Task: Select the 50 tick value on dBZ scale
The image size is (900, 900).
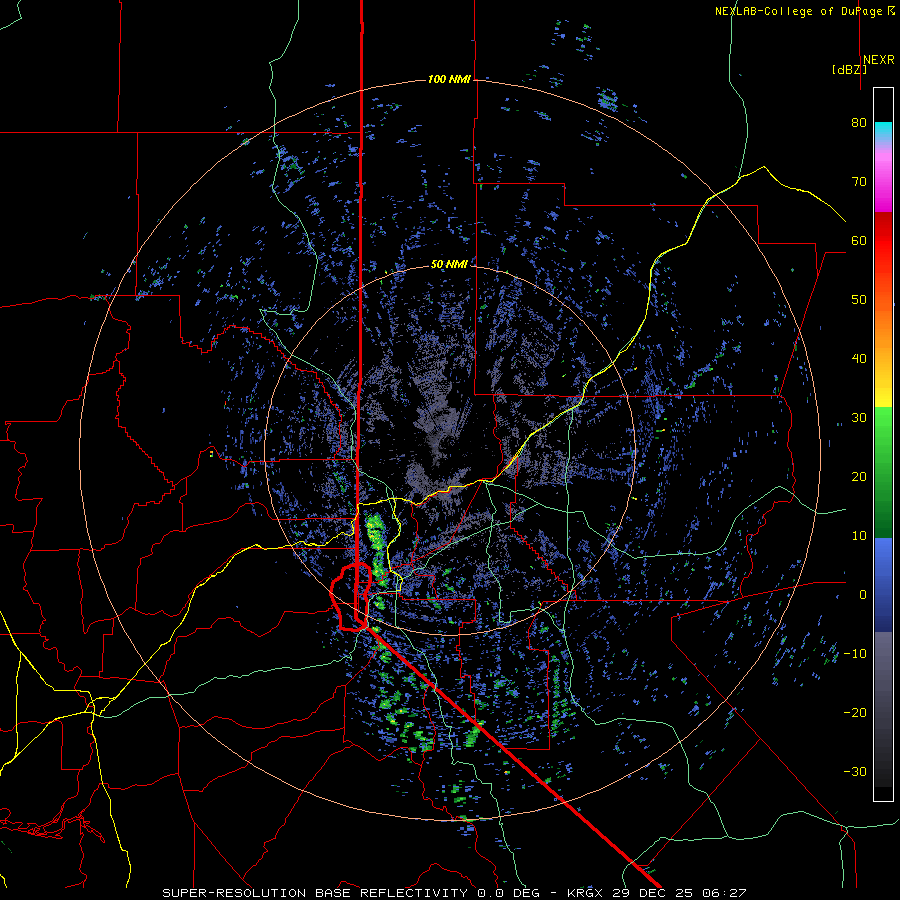Action: [859, 300]
